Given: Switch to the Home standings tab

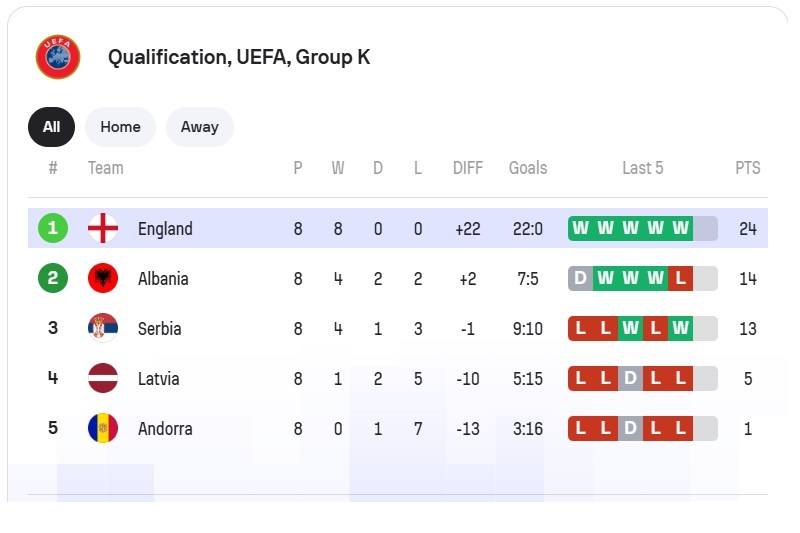Looking at the screenshot, I should tap(120, 127).
